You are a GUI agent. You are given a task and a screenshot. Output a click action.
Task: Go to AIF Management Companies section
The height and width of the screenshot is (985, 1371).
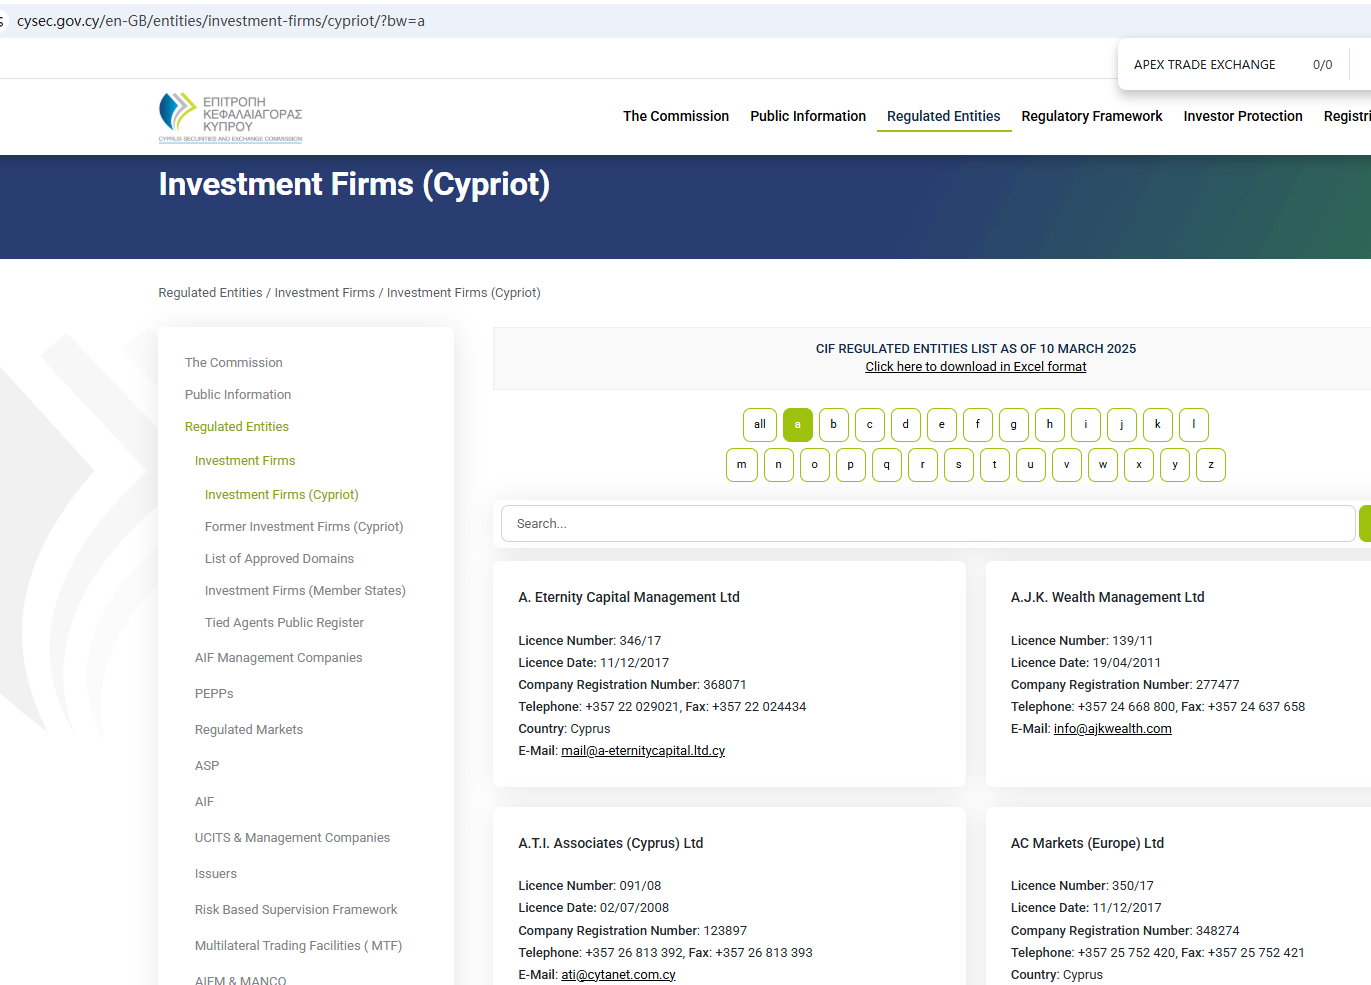pyautogui.click(x=278, y=658)
